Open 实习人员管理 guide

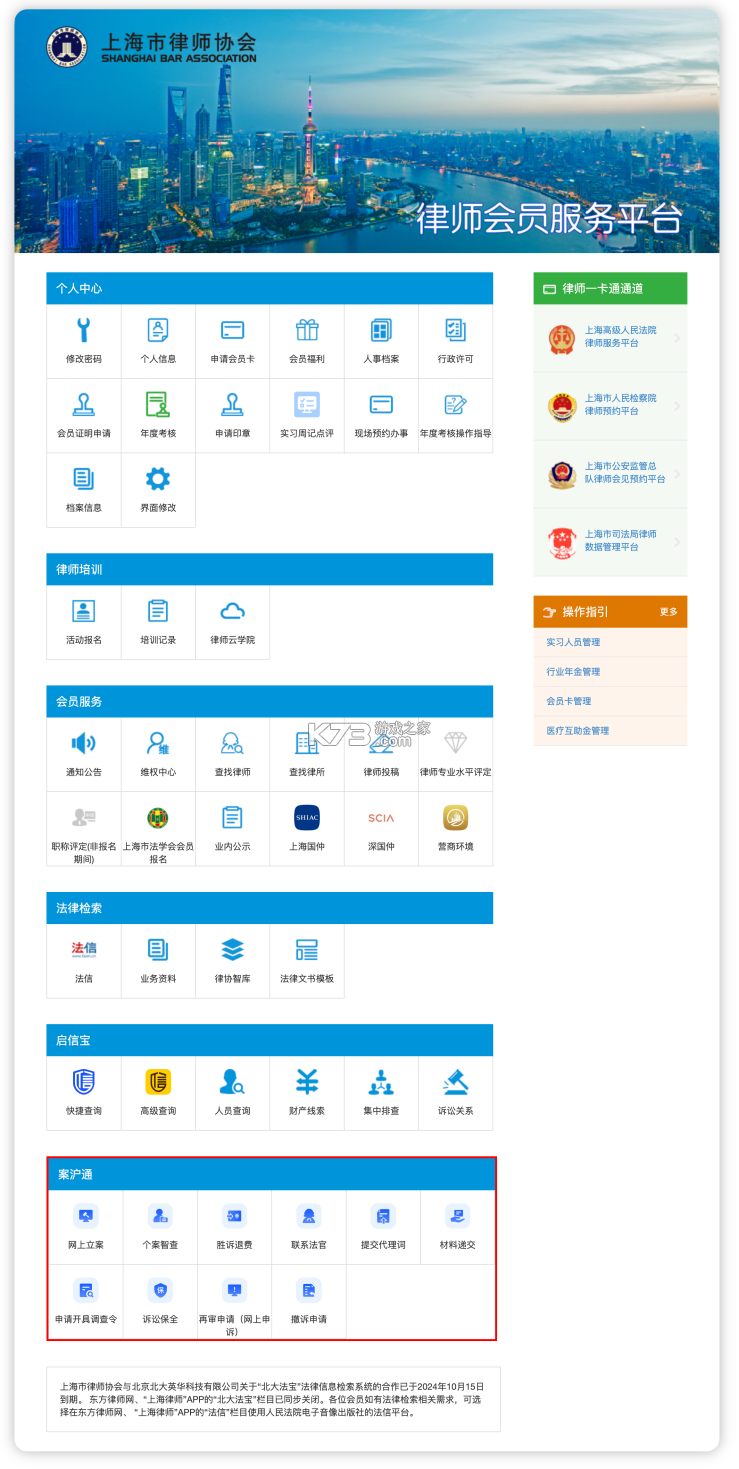point(573,642)
